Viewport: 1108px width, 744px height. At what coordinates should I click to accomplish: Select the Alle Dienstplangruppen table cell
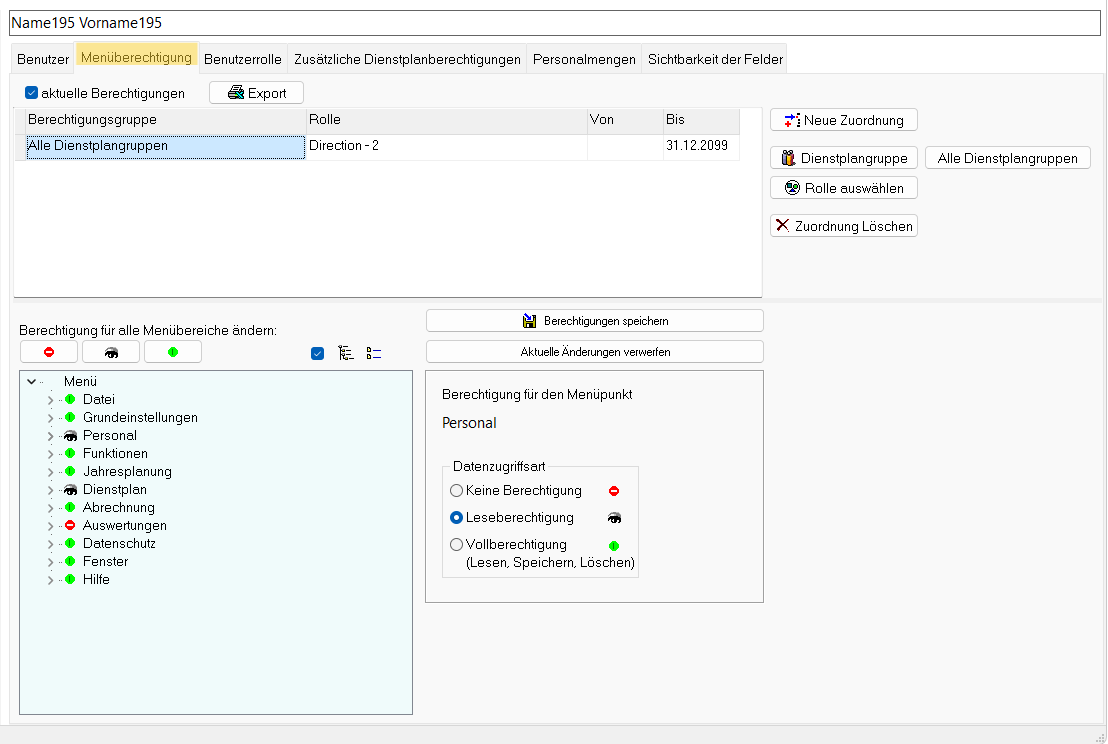[x=165, y=146]
